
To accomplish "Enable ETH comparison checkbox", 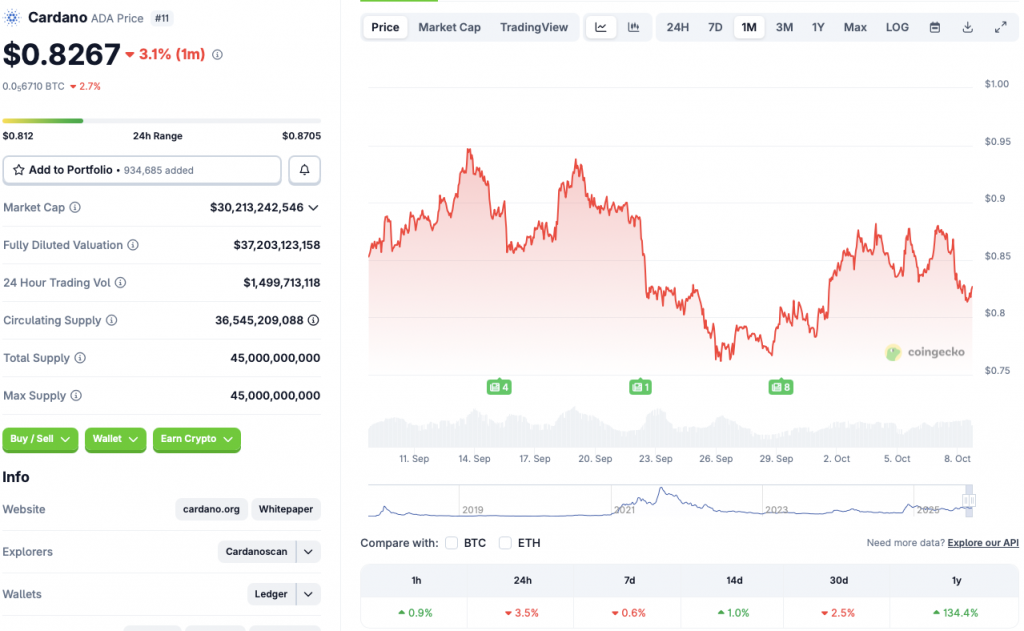I will 506,543.
